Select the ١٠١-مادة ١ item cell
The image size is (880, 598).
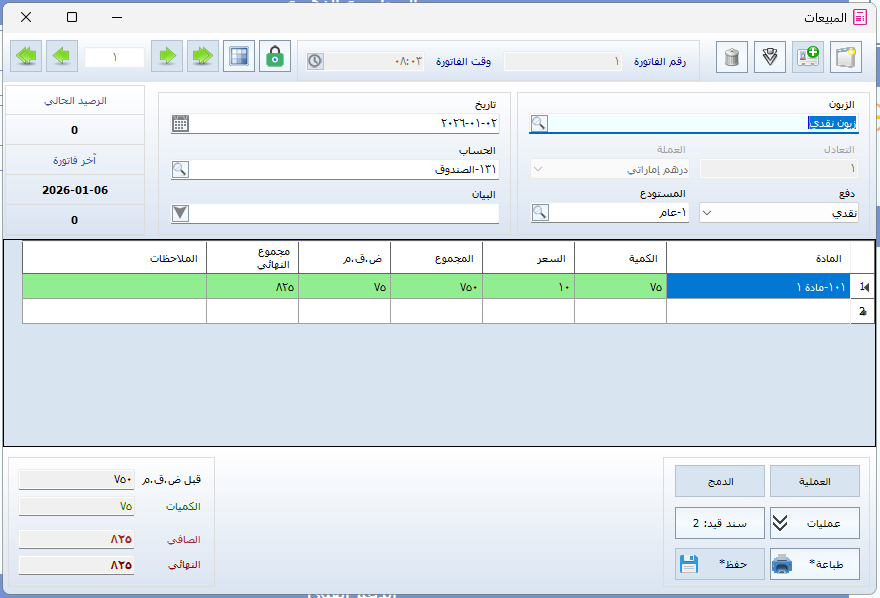click(757, 287)
